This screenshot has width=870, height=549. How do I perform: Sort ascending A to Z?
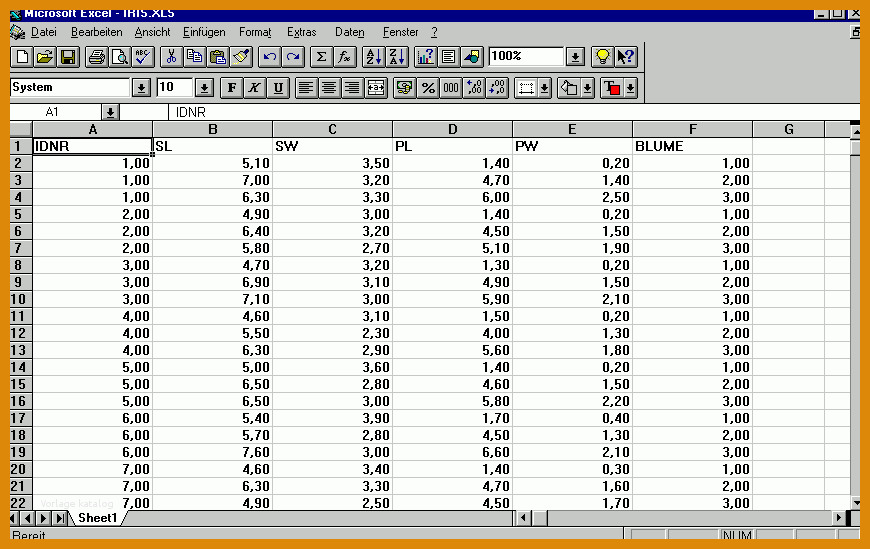(373, 57)
